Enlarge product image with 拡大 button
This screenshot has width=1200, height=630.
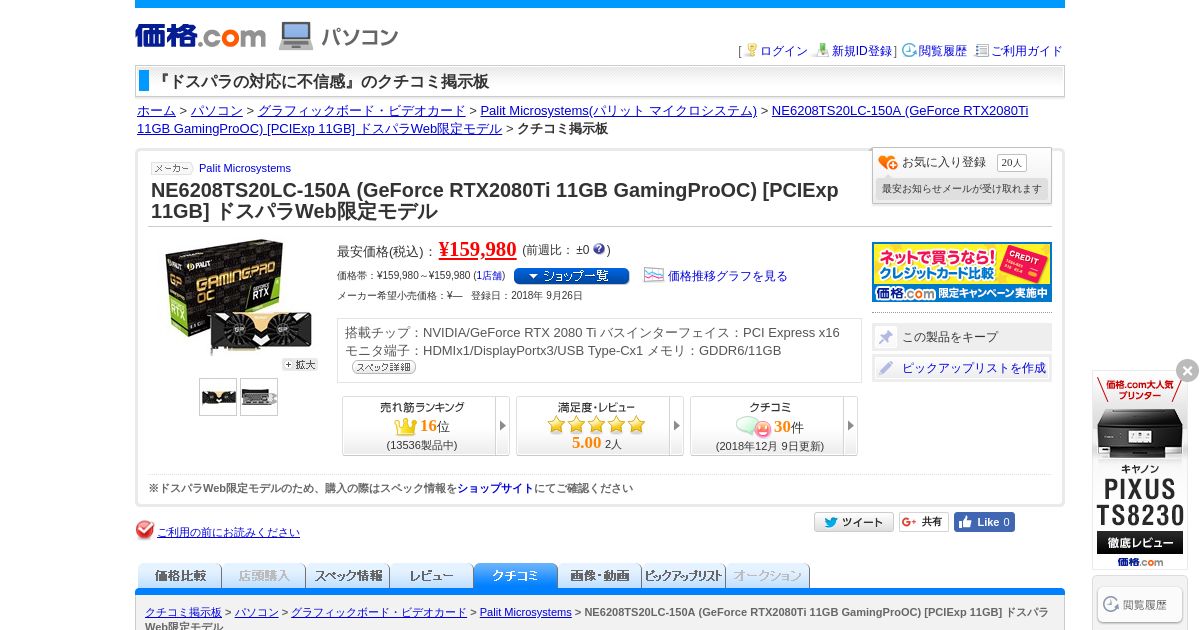[x=300, y=365]
